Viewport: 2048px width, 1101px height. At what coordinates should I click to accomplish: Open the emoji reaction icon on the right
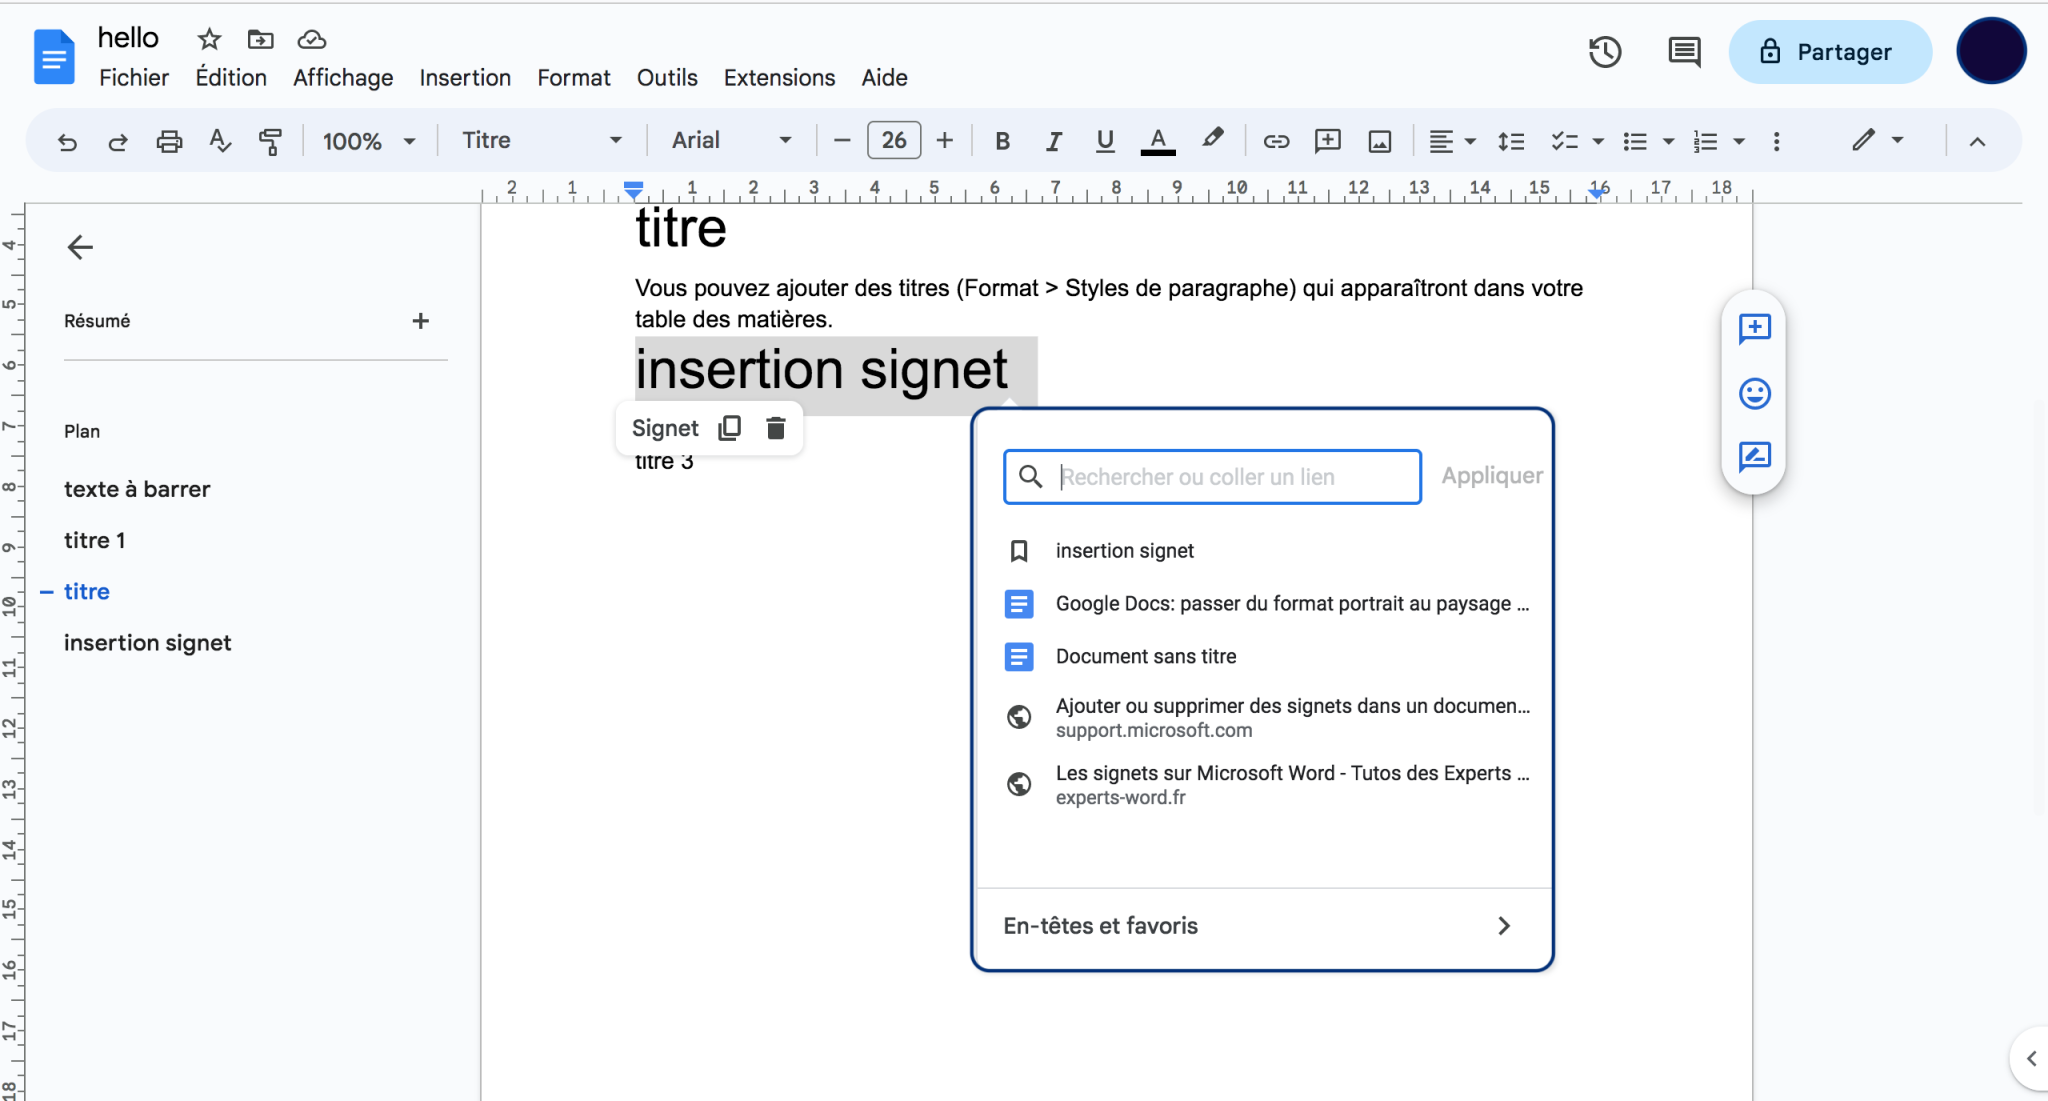(1755, 394)
